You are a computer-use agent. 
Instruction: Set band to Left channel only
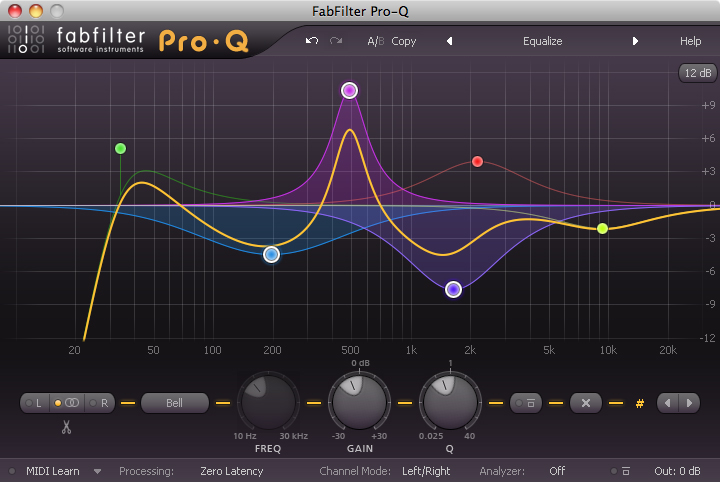tap(36, 403)
